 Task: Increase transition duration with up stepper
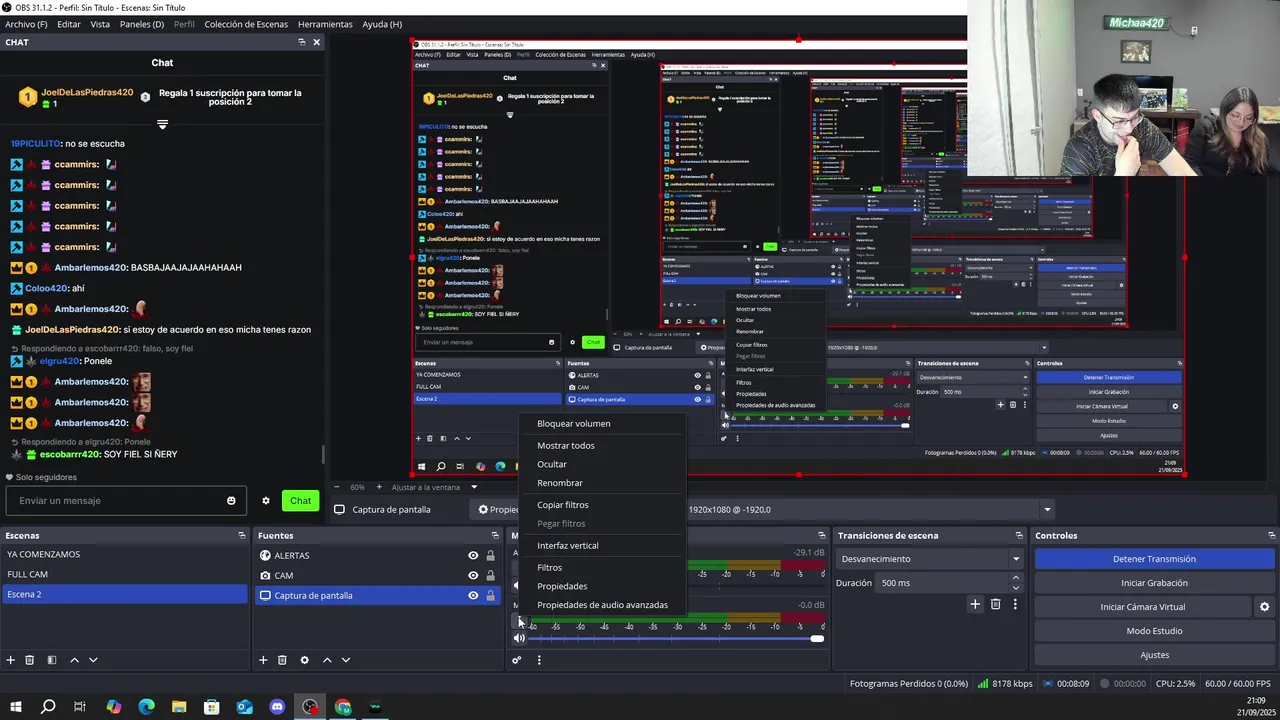pyautogui.click(x=1016, y=578)
